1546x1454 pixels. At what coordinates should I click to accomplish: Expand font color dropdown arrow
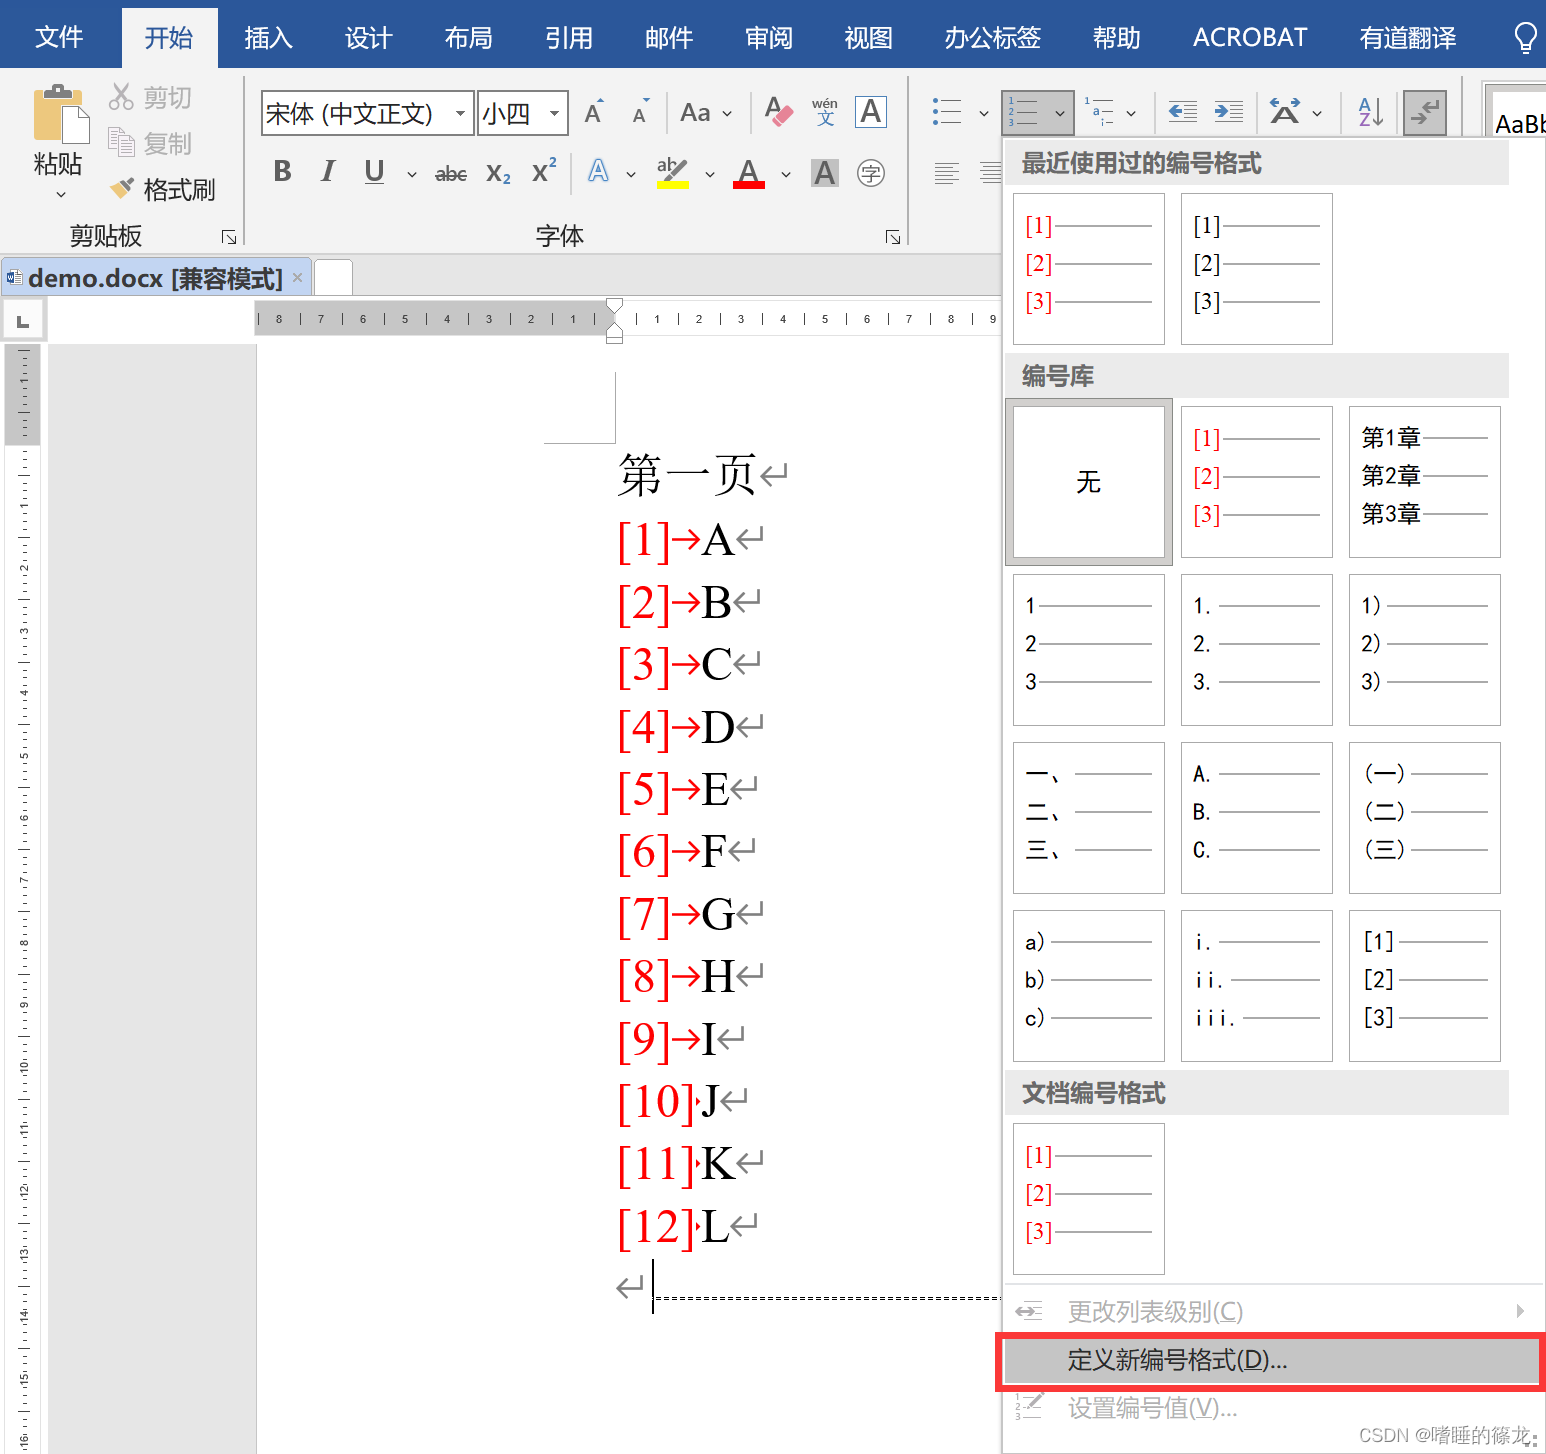[786, 174]
